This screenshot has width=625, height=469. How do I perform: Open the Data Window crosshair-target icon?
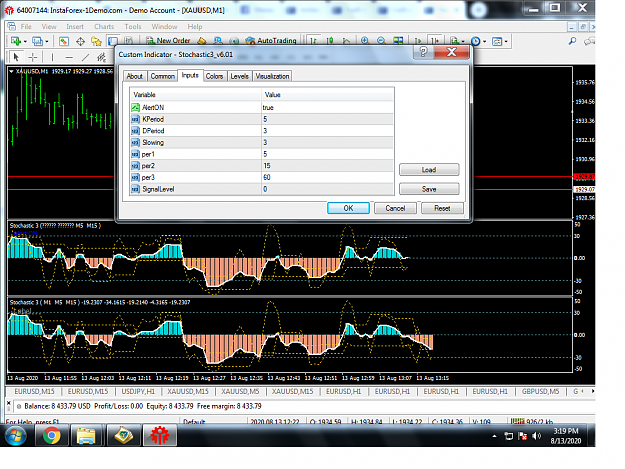[80, 41]
